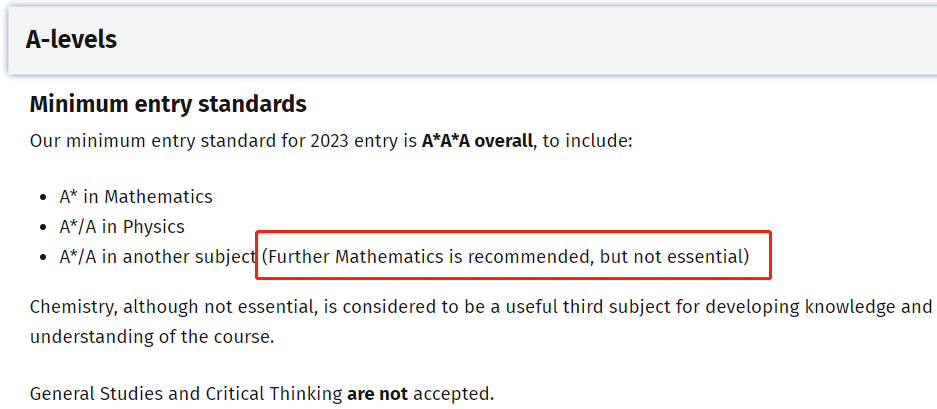Click the bullet dot before 'another subject'
The height and width of the screenshot is (409, 937).
[x=42, y=258]
